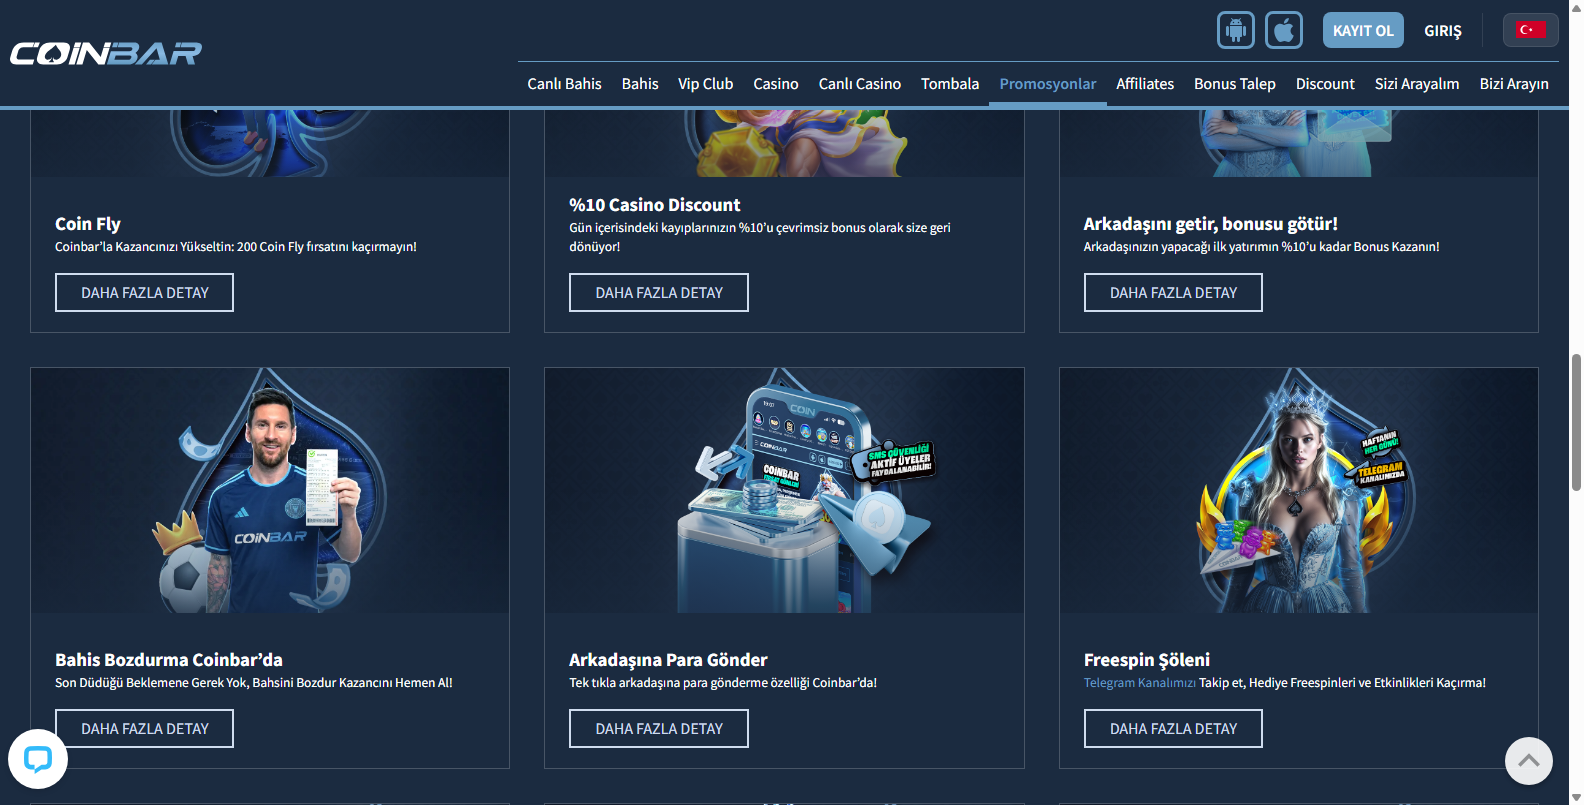Click DAHA FAZLA DETAY under %10 Casino Discount
The width and height of the screenshot is (1584, 805).
coord(659,292)
